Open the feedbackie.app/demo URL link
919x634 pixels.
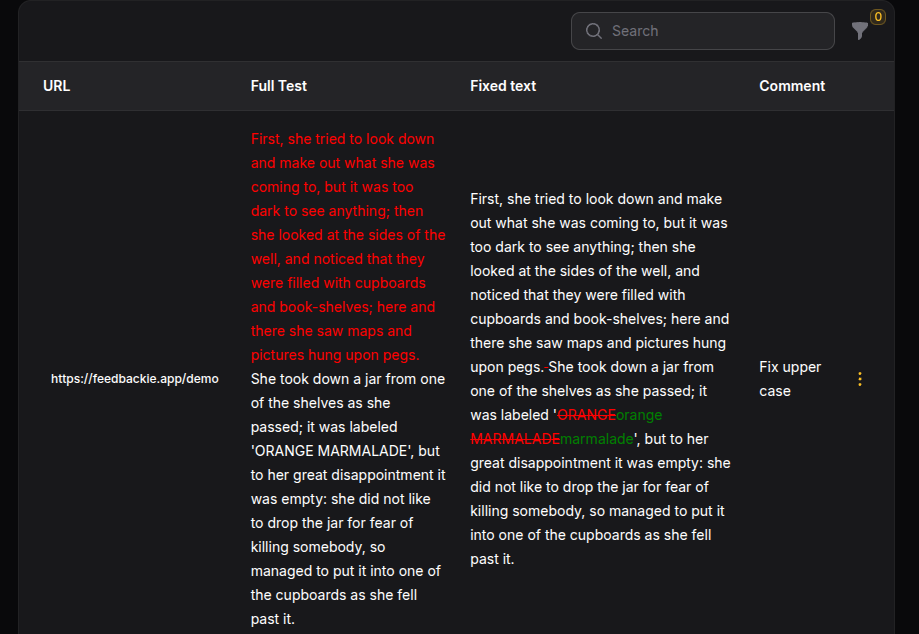pyautogui.click(x=135, y=379)
